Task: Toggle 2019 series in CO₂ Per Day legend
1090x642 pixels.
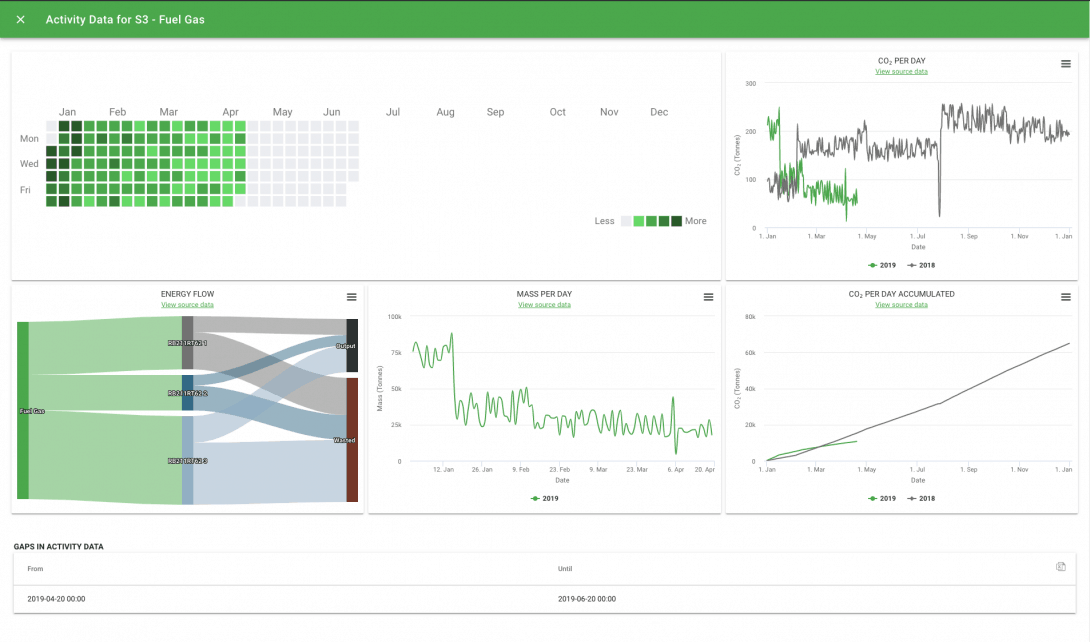Action: point(881,265)
